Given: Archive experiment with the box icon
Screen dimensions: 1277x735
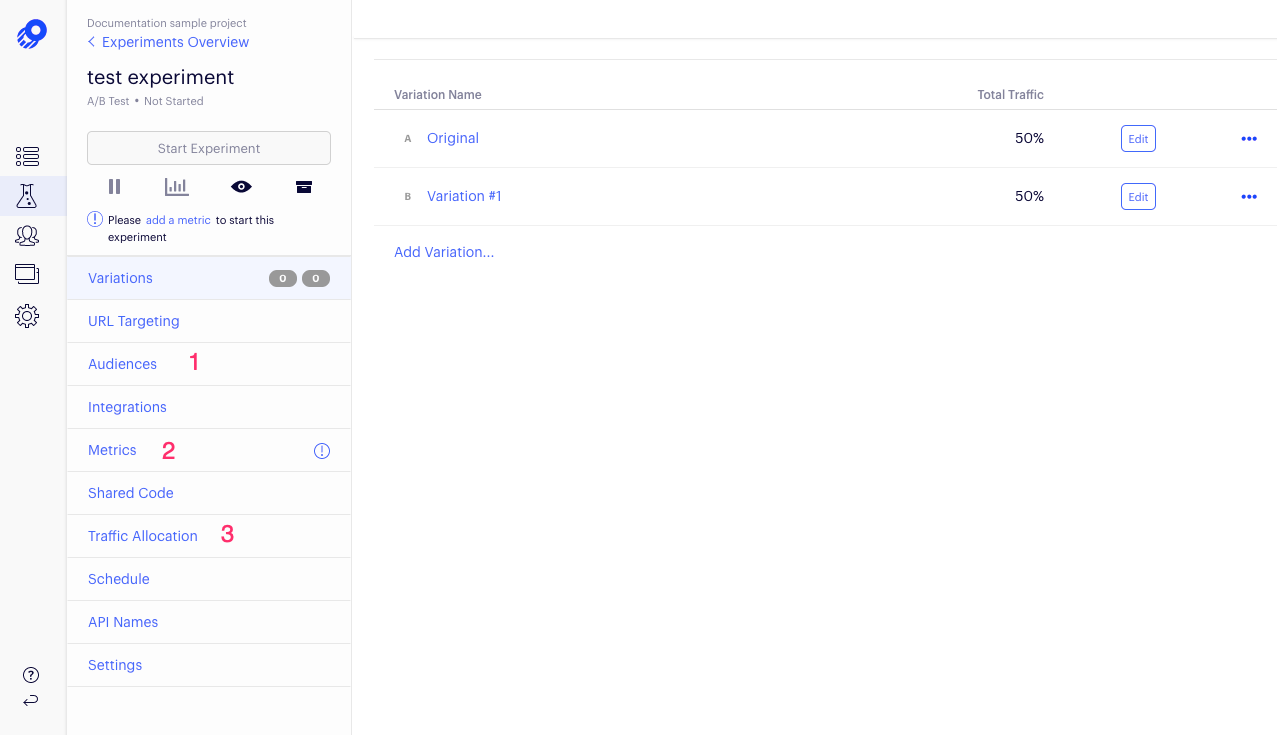Looking at the screenshot, I should [304, 186].
